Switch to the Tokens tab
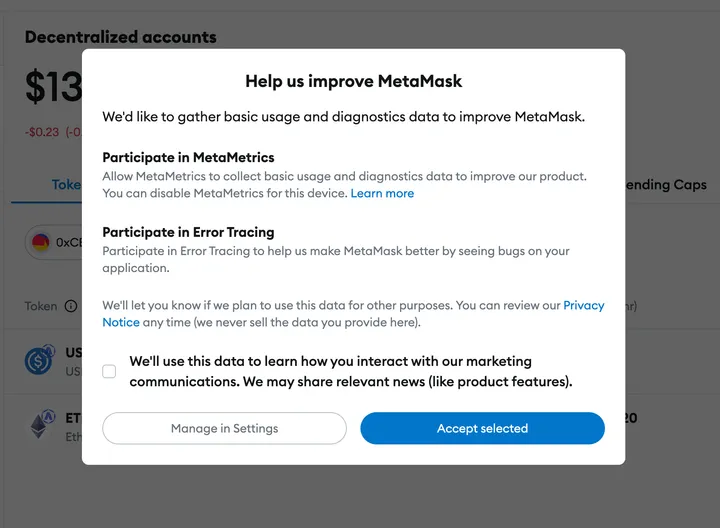Image resolution: width=720 pixels, height=528 pixels. pos(66,185)
